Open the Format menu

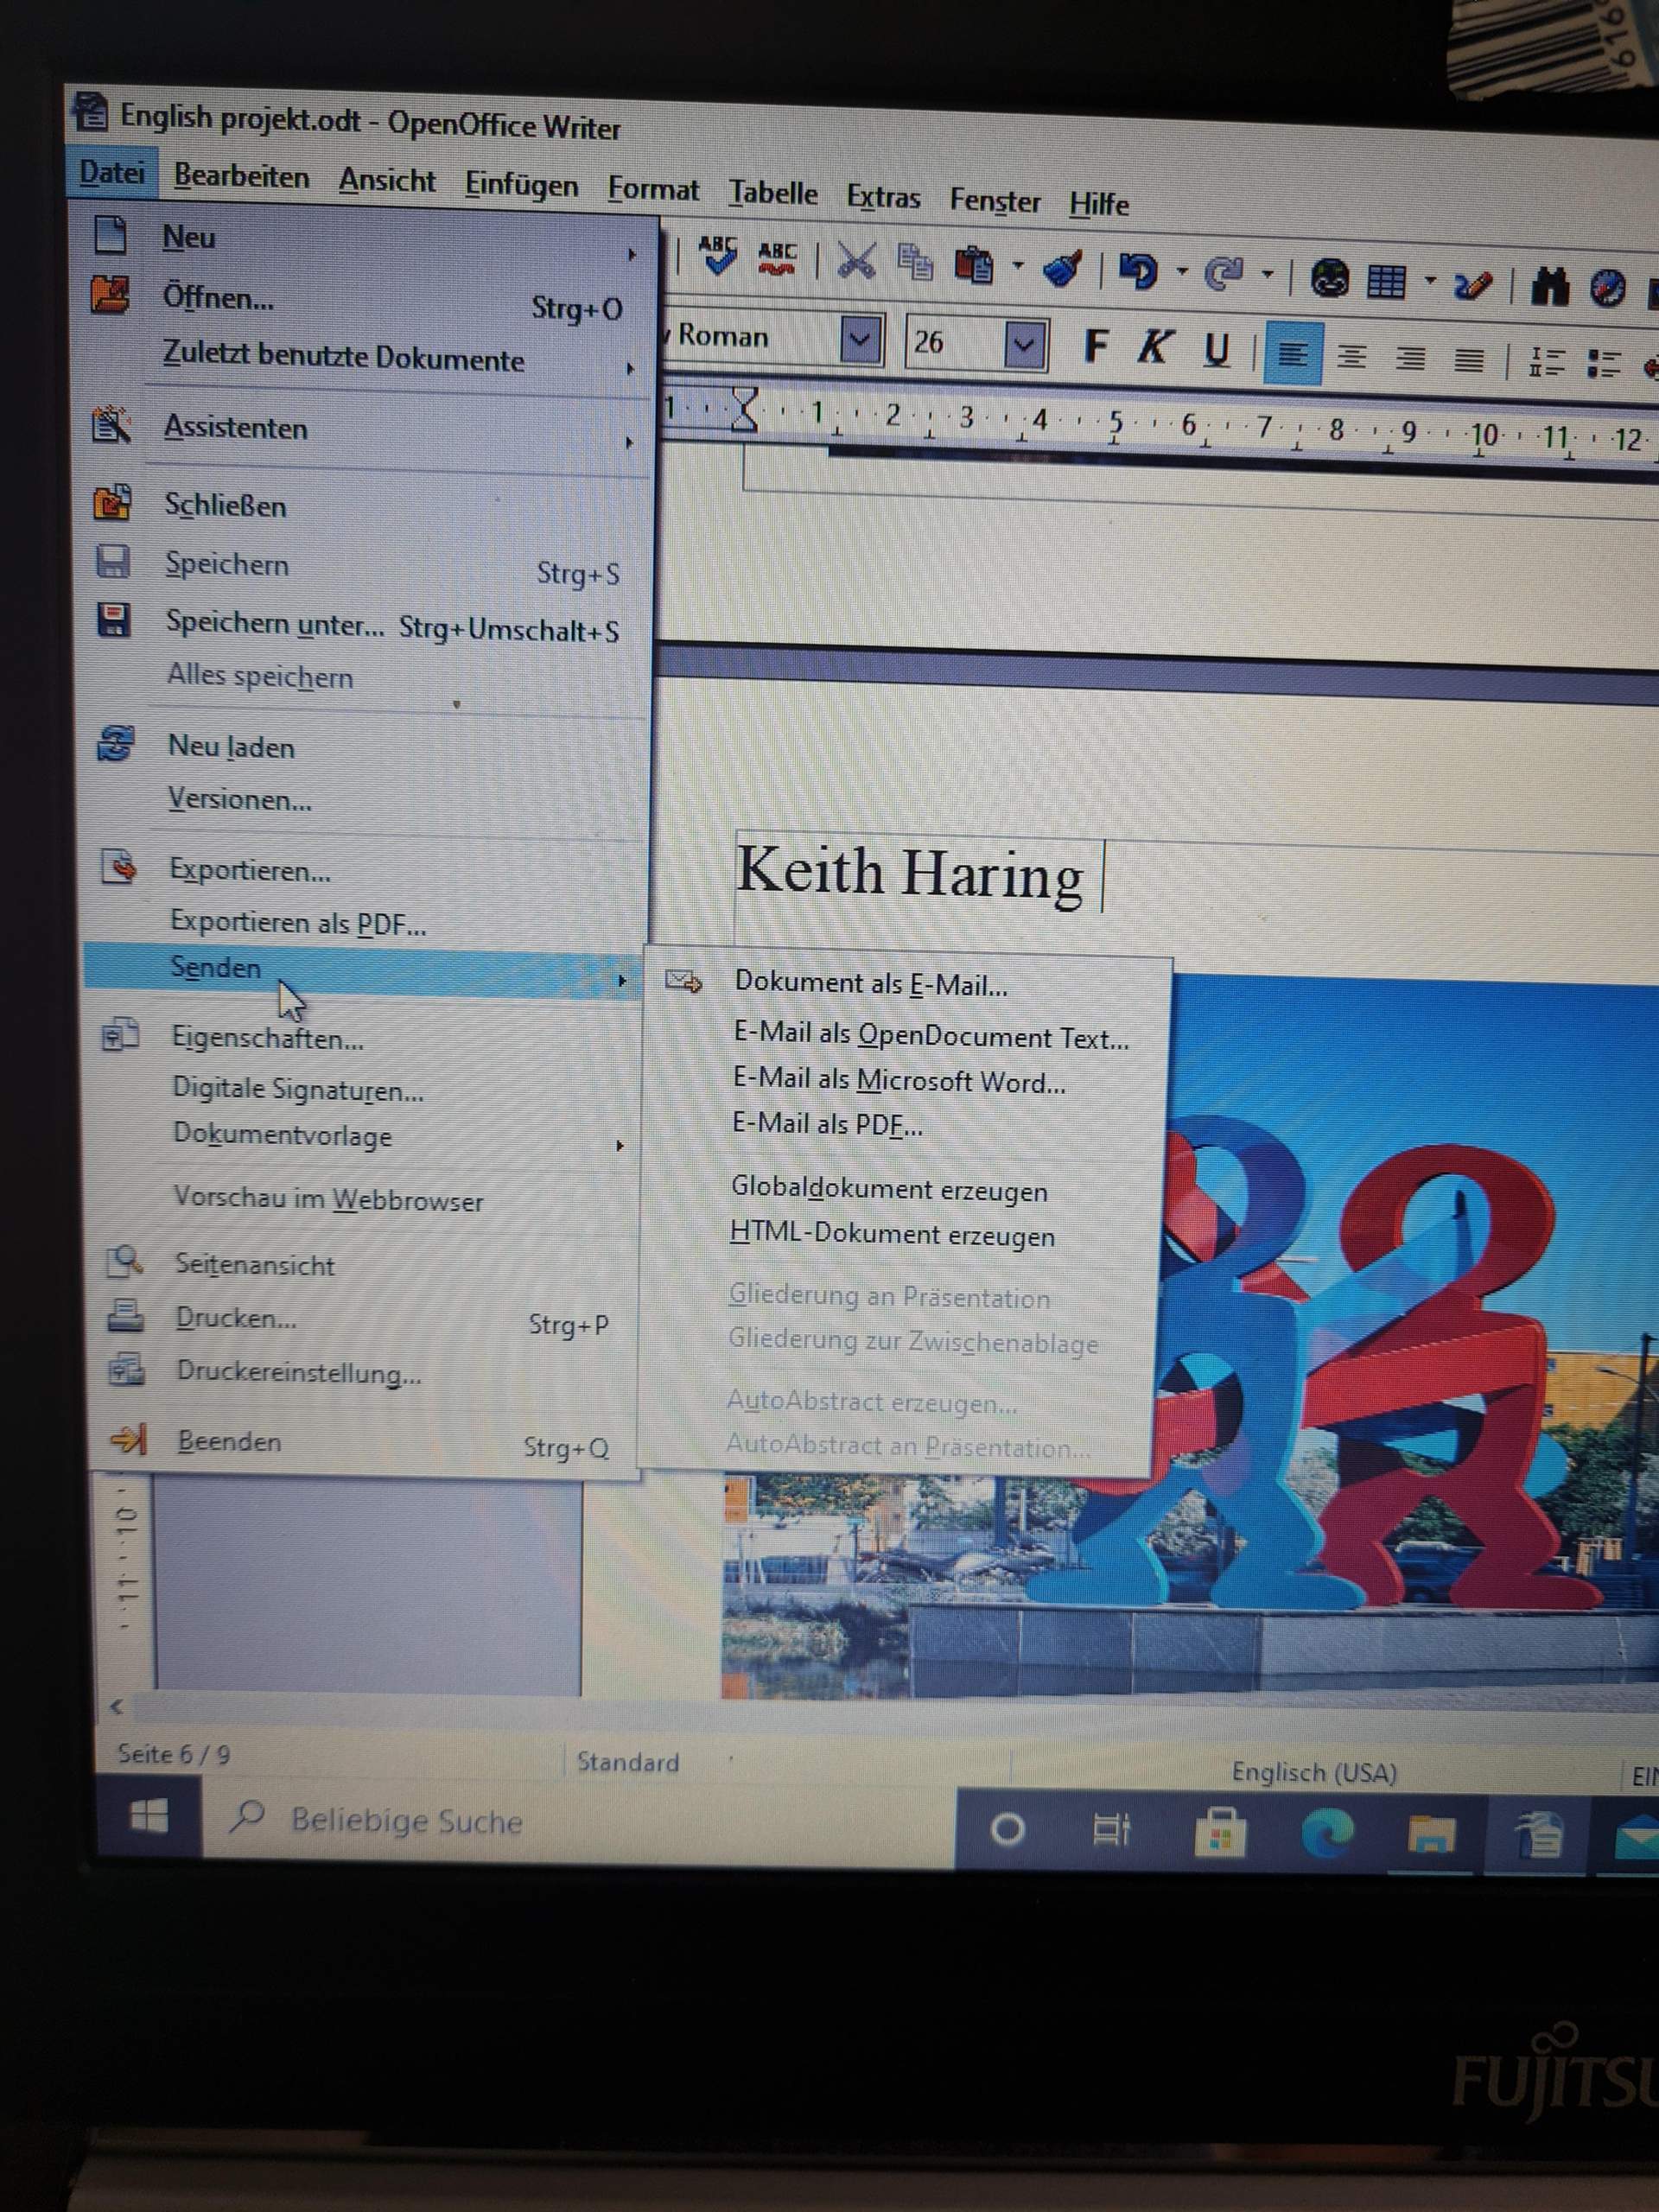pyautogui.click(x=653, y=190)
